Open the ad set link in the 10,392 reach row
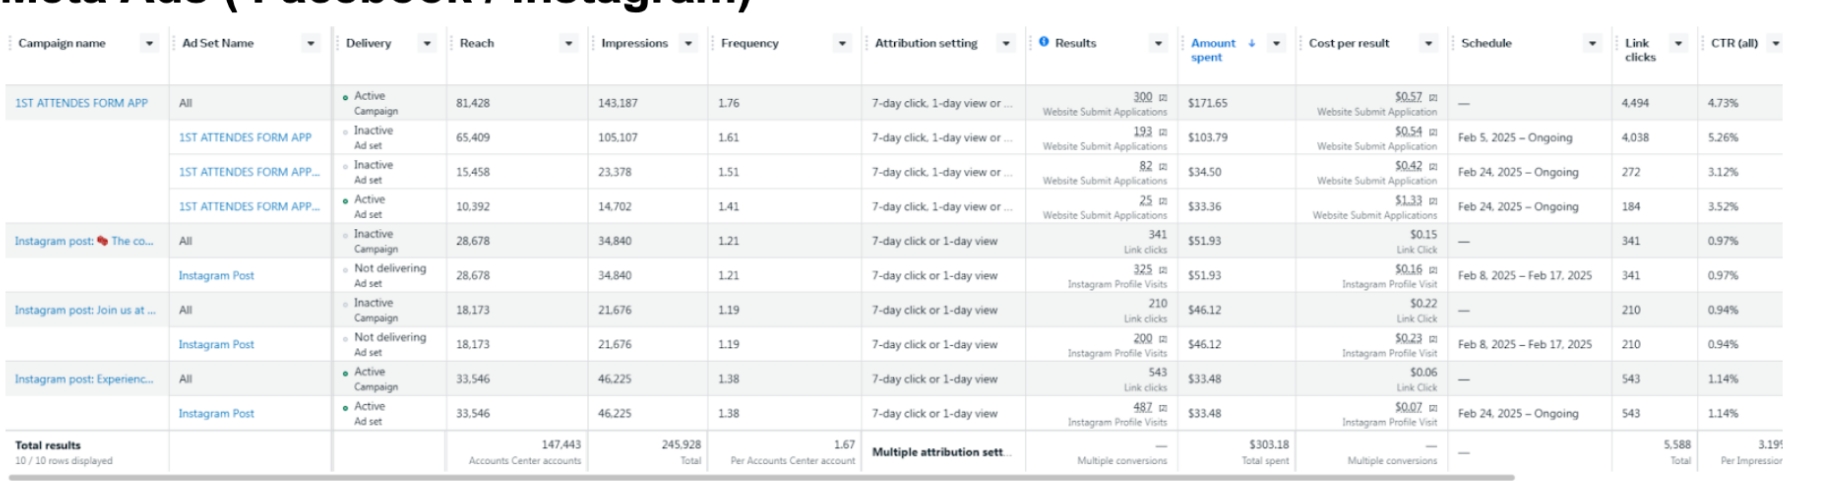Viewport: 1833px width, 499px height. (249, 207)
